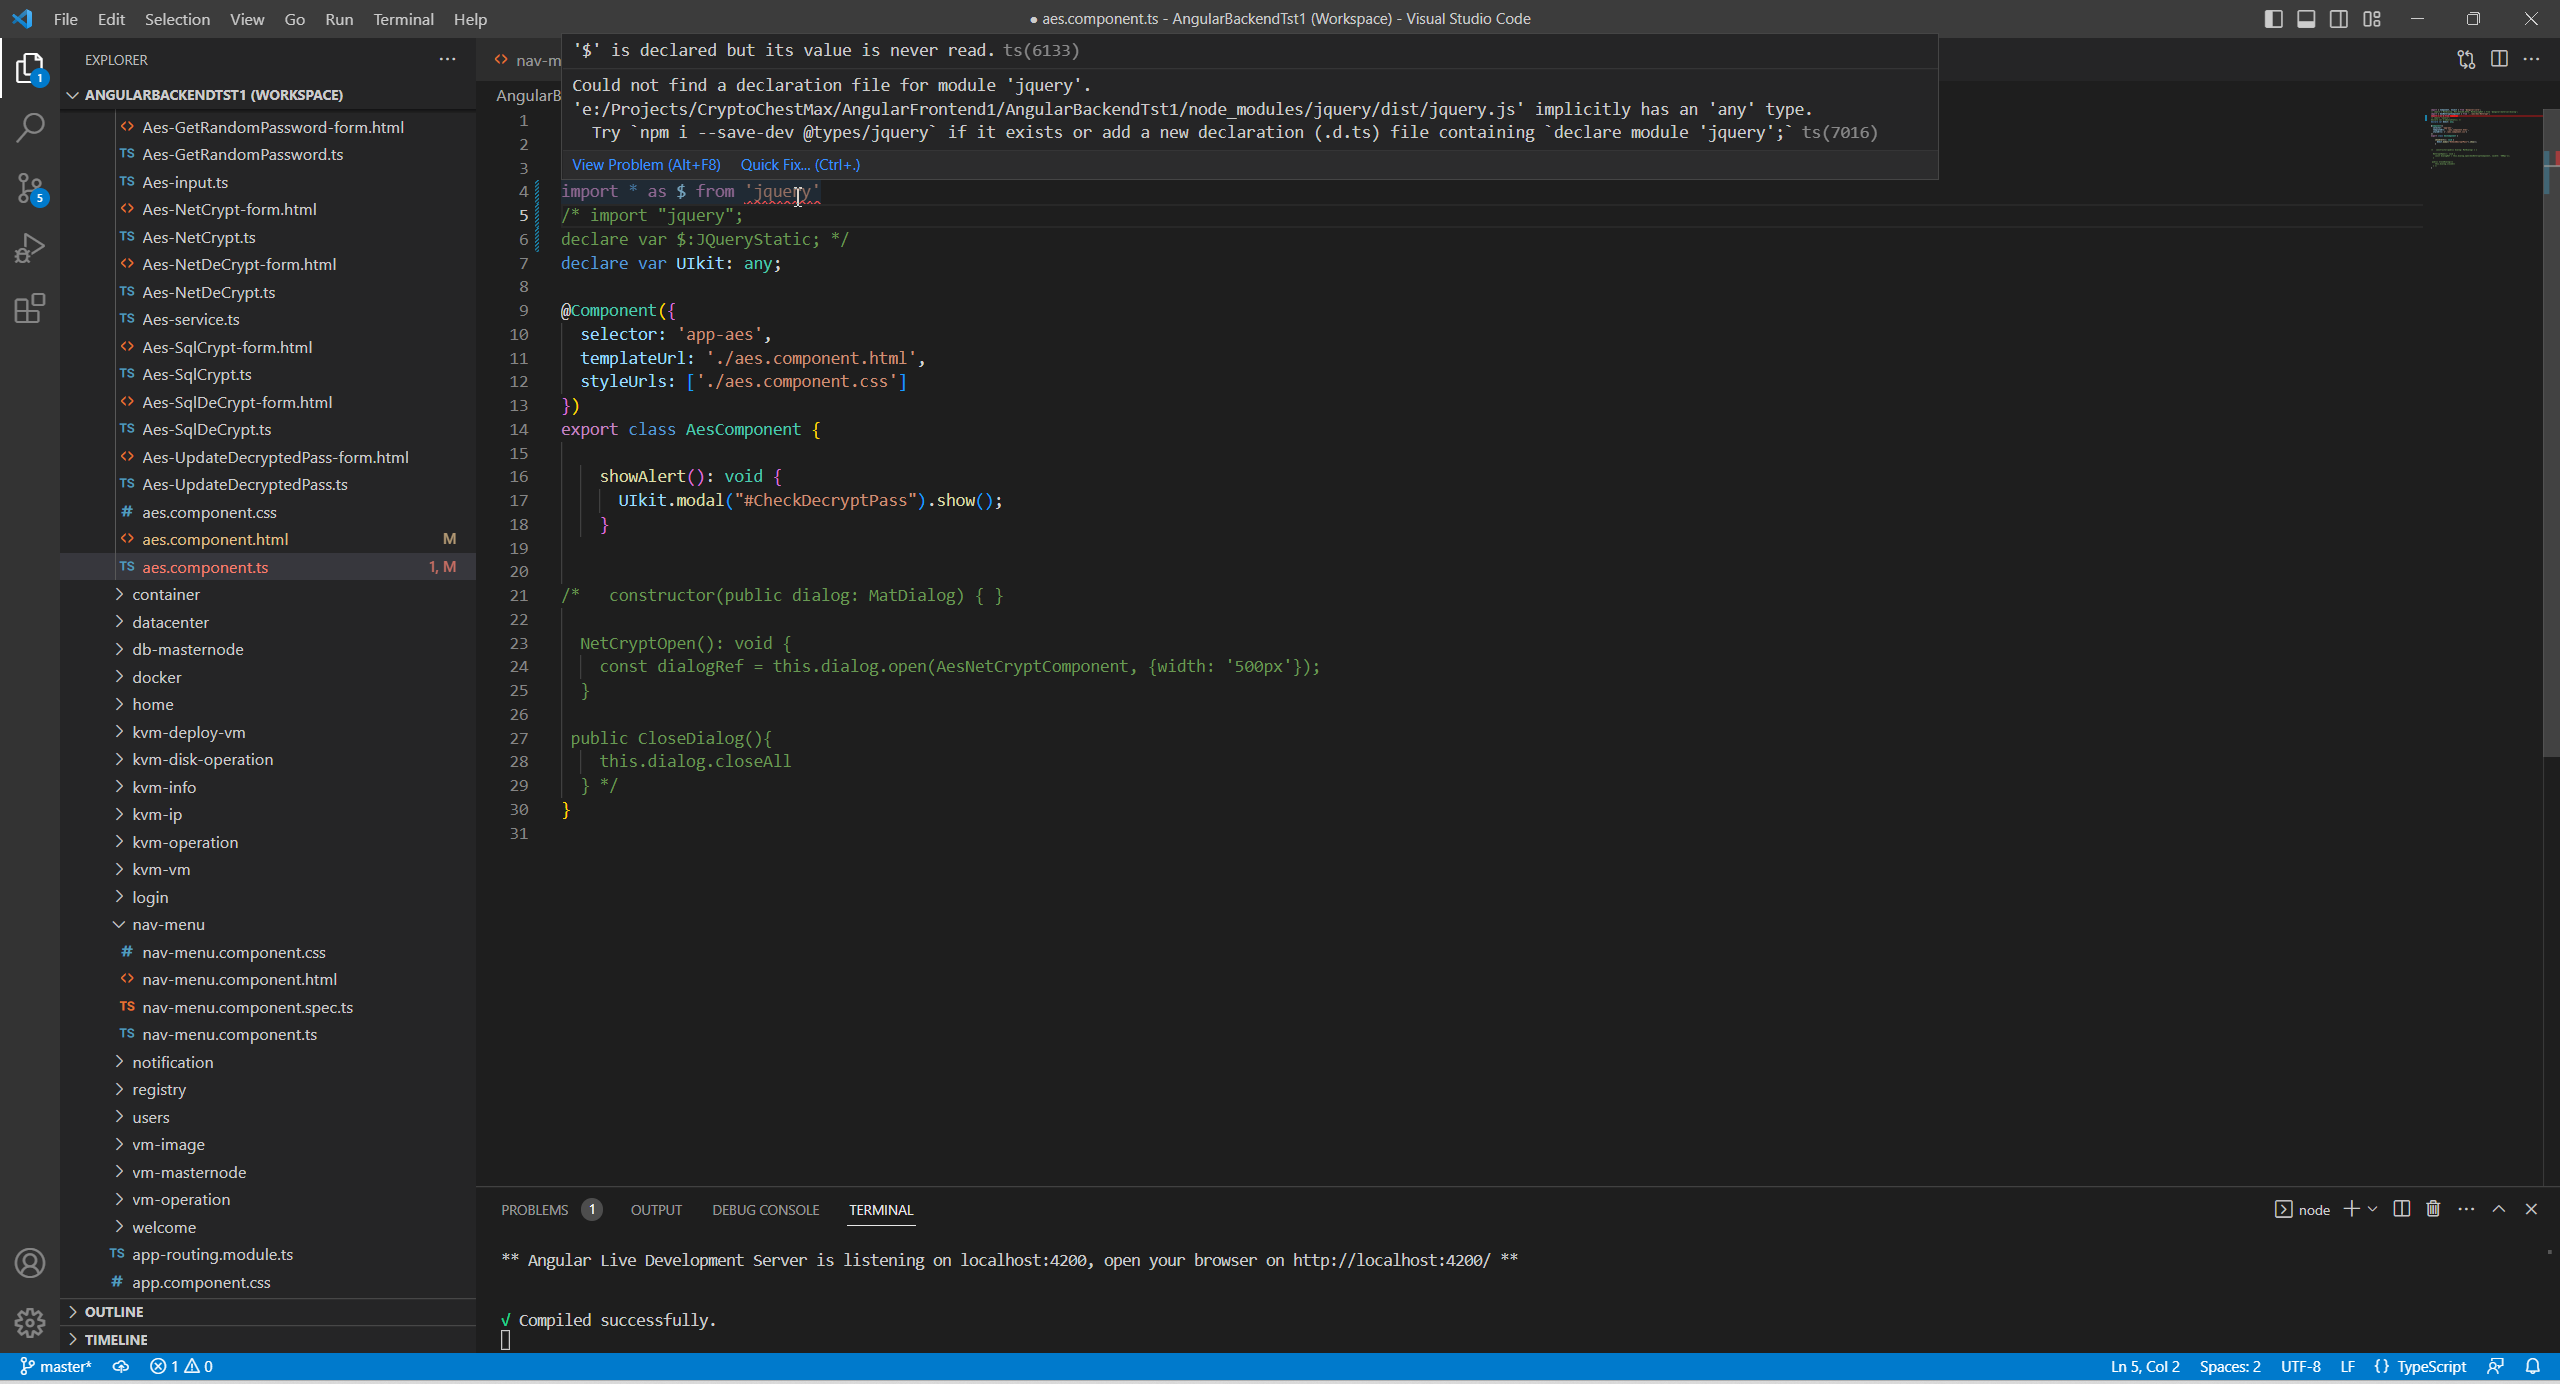Open the Aes-service.ts file
Screen dimensions: 2560x1384
pos(190,319)
